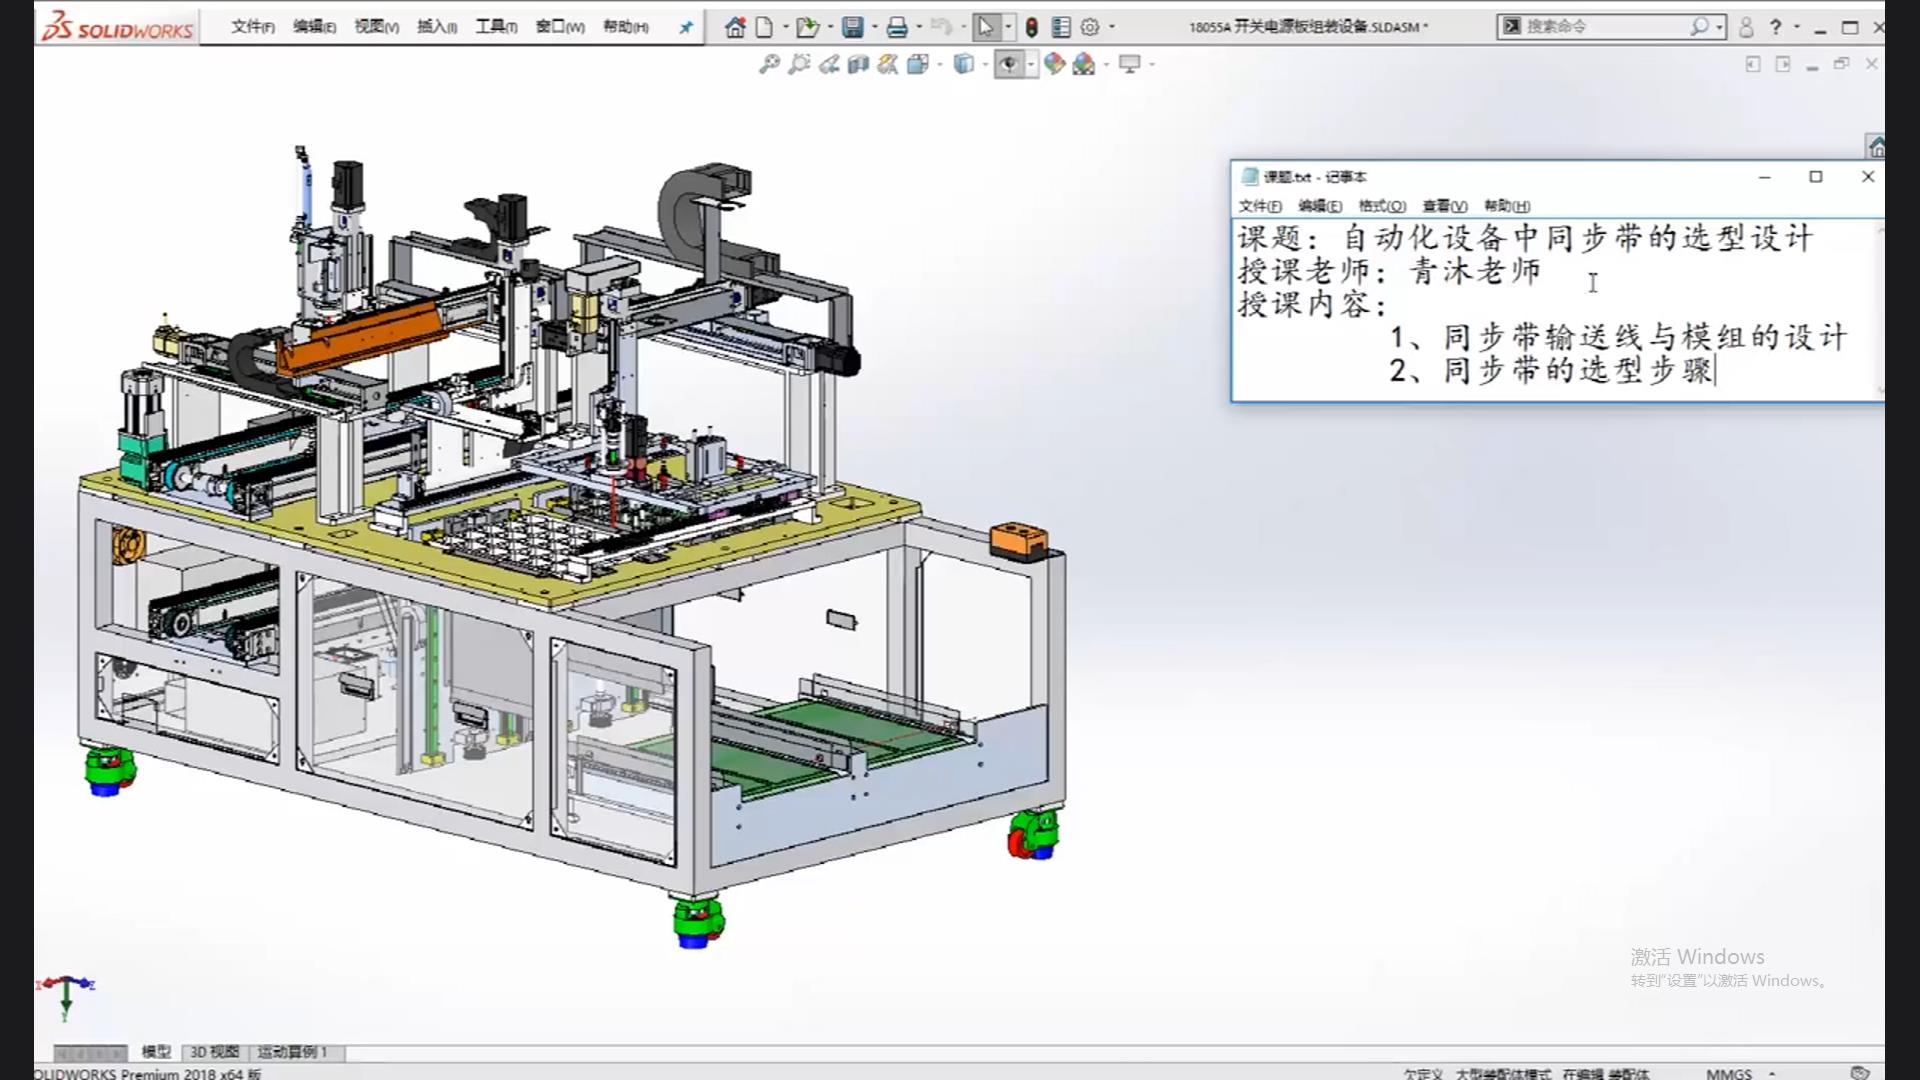Switch to the 模型 tab

pos(156,1052)
